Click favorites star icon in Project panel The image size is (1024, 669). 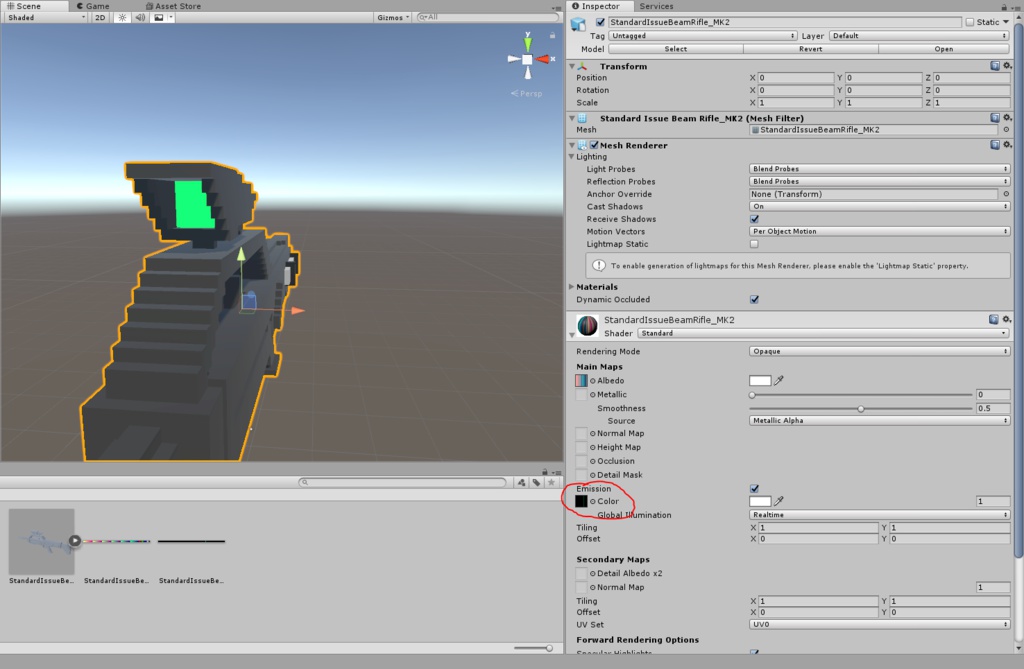(551, 482)
